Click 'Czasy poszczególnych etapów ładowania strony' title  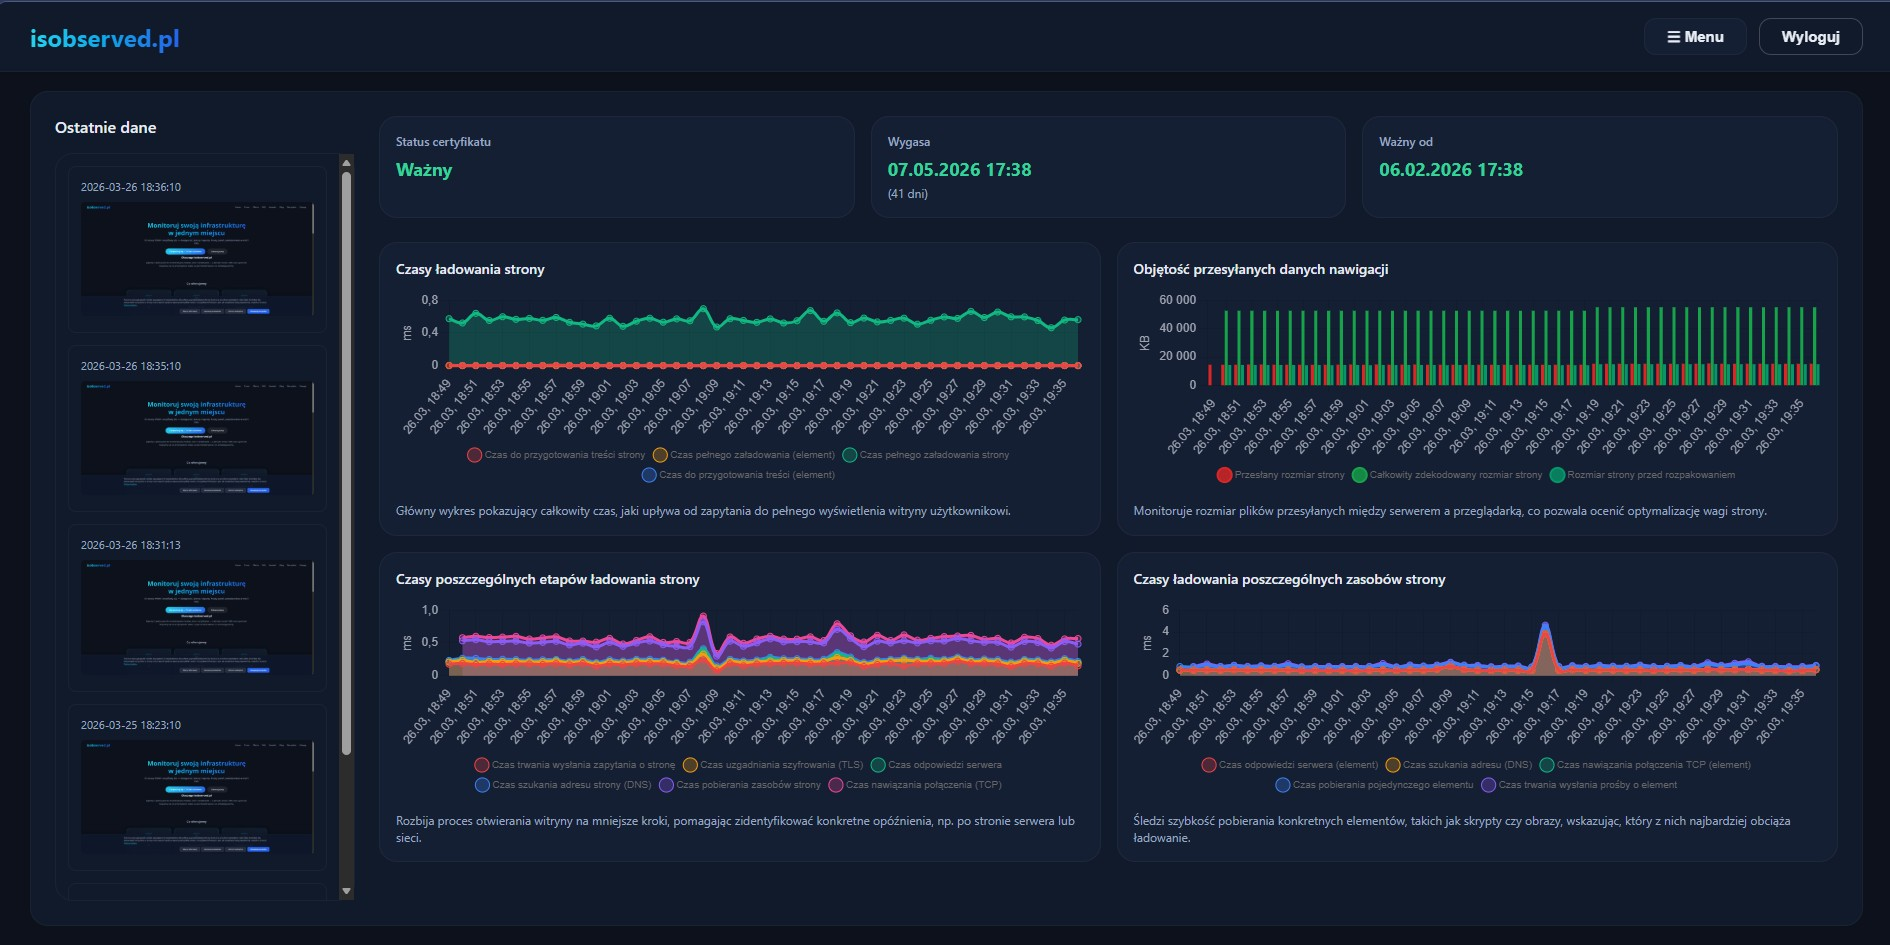point(548,579)
